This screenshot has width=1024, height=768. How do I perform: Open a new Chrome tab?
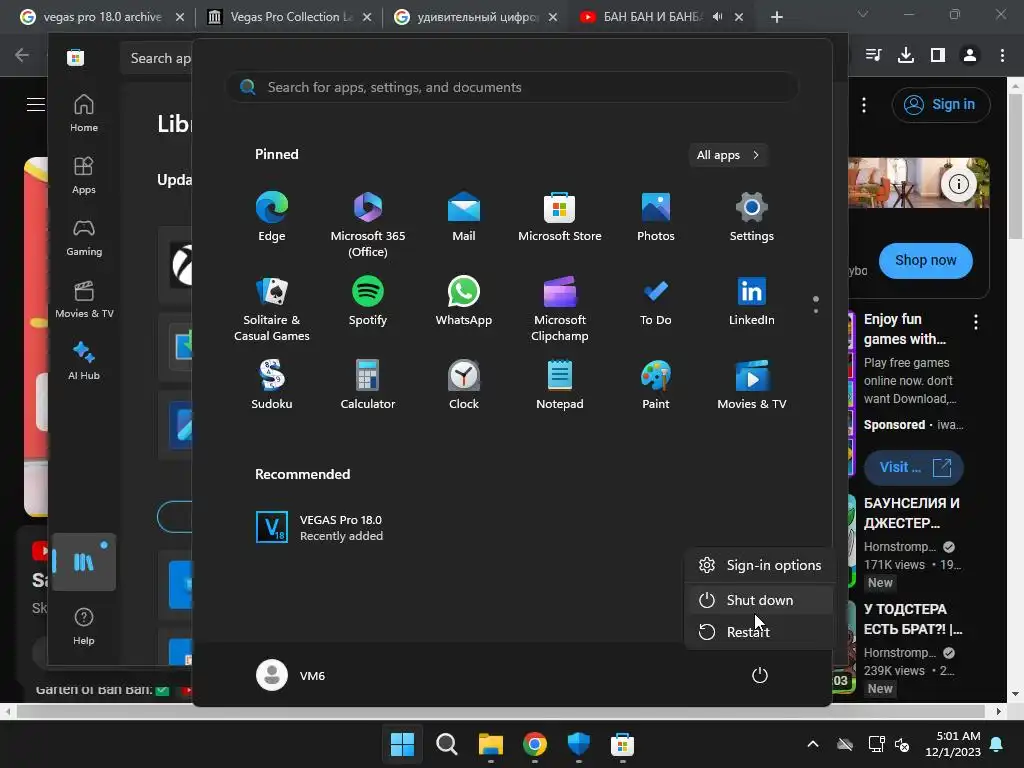tap(776, 17)
